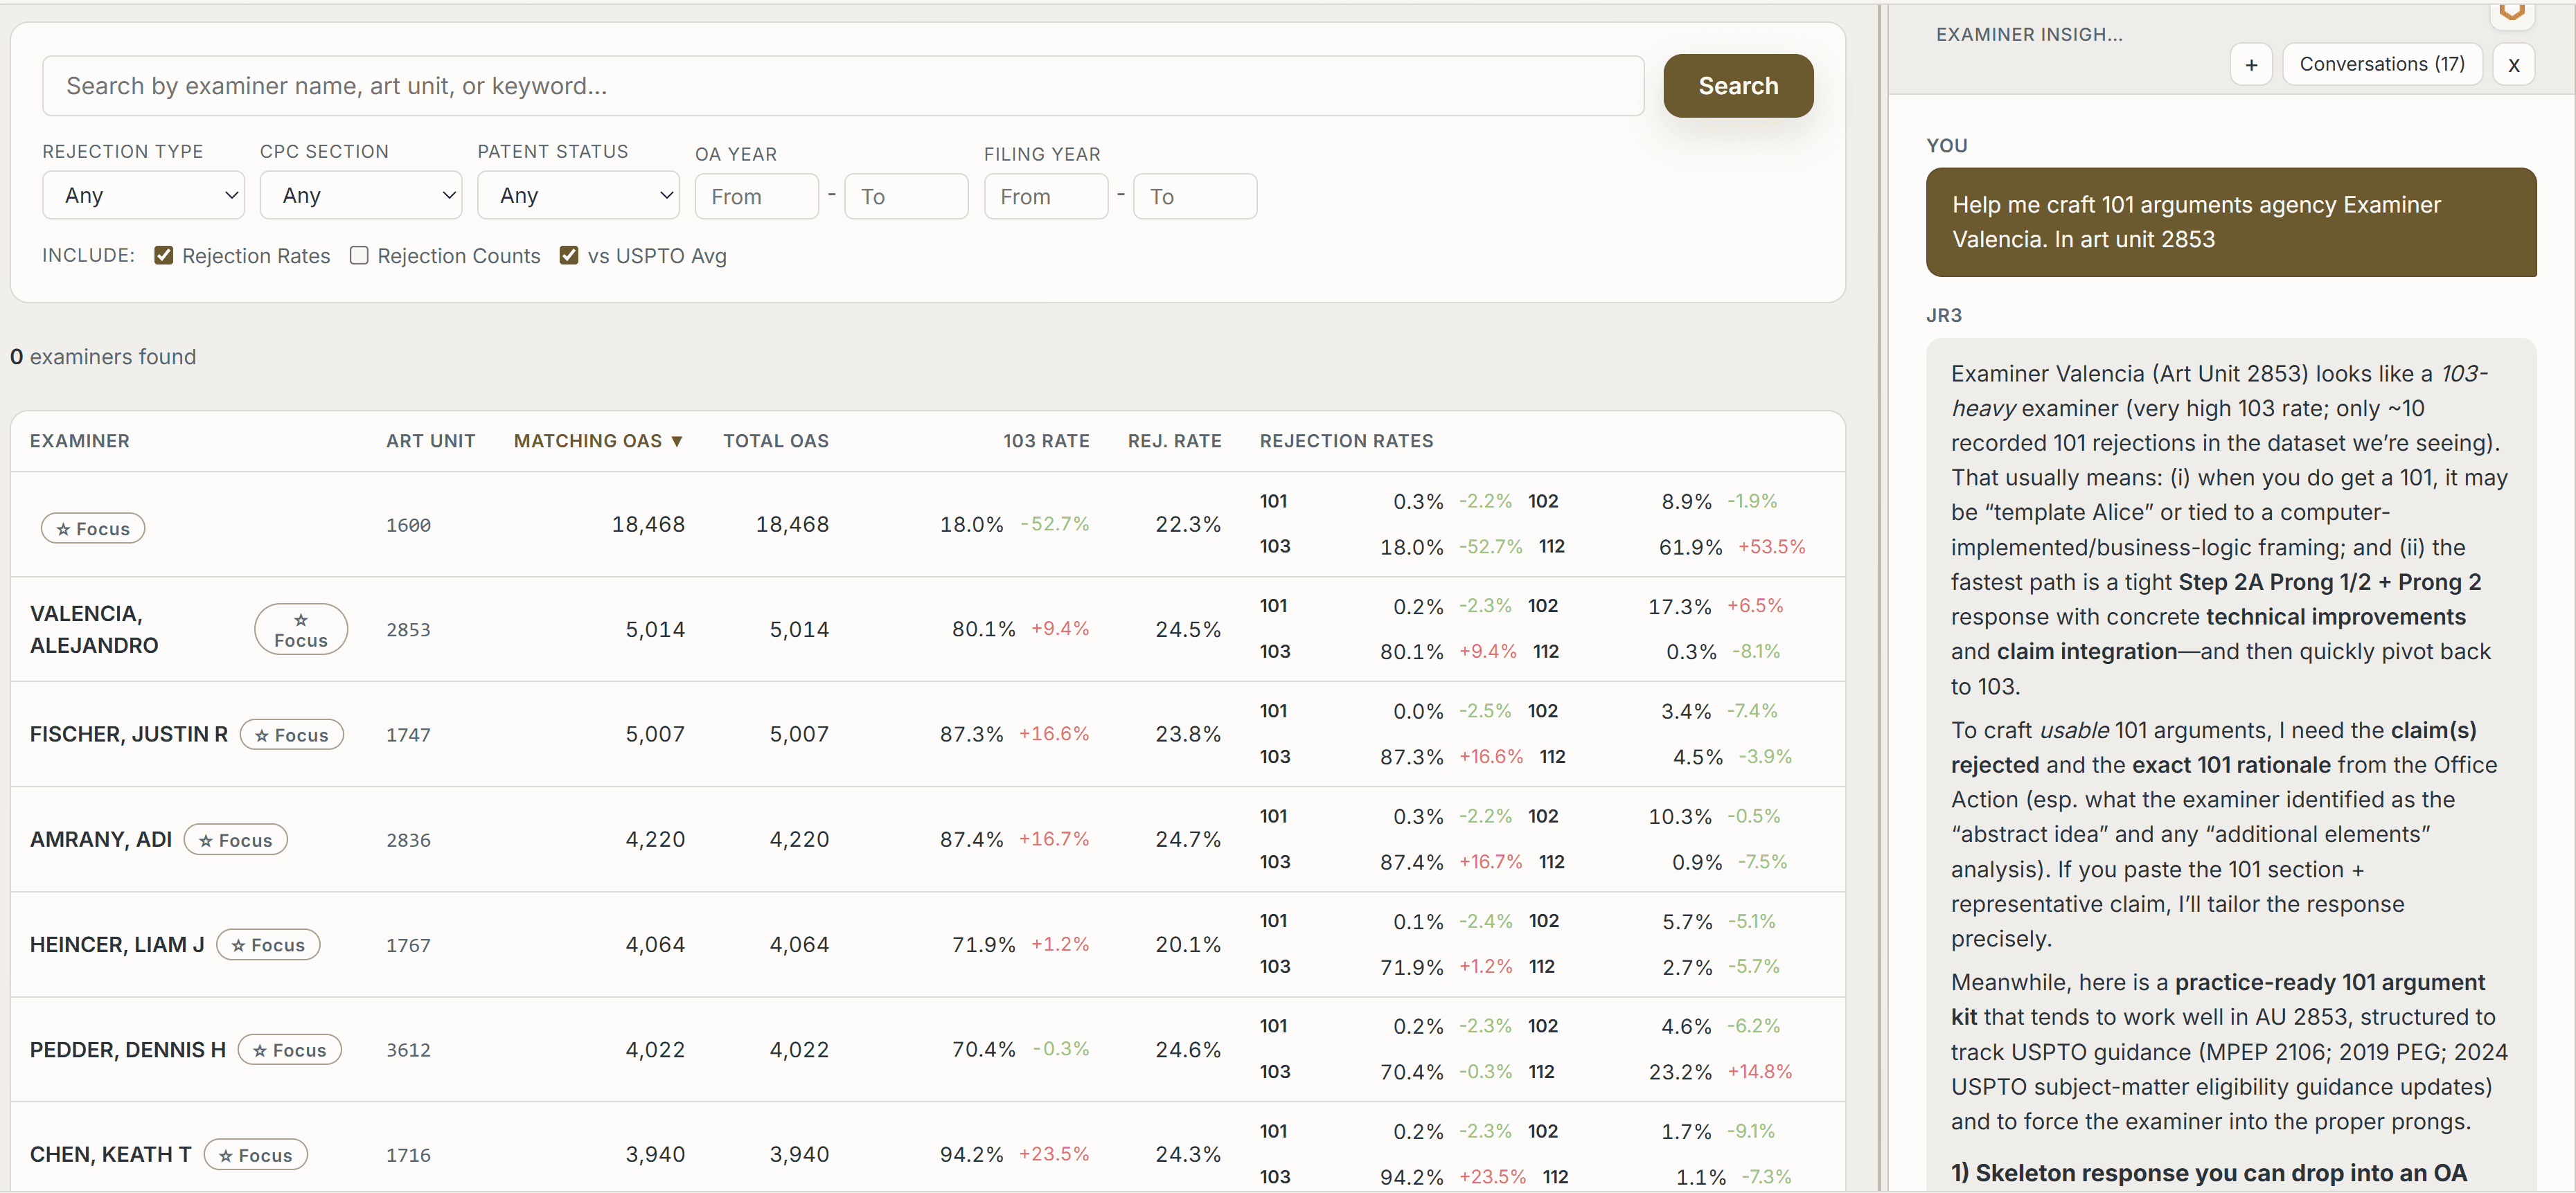The image size is (2576, 1193).
Task: Toggle Focus star for Heincer, Liam J
Action: (267, 945)
